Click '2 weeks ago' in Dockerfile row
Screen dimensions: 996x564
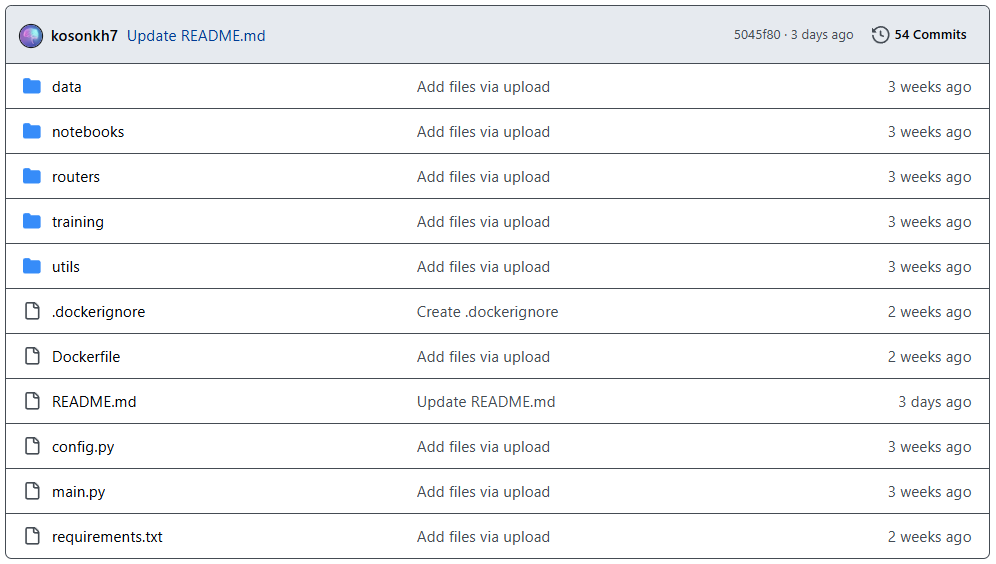click(929, 357)
